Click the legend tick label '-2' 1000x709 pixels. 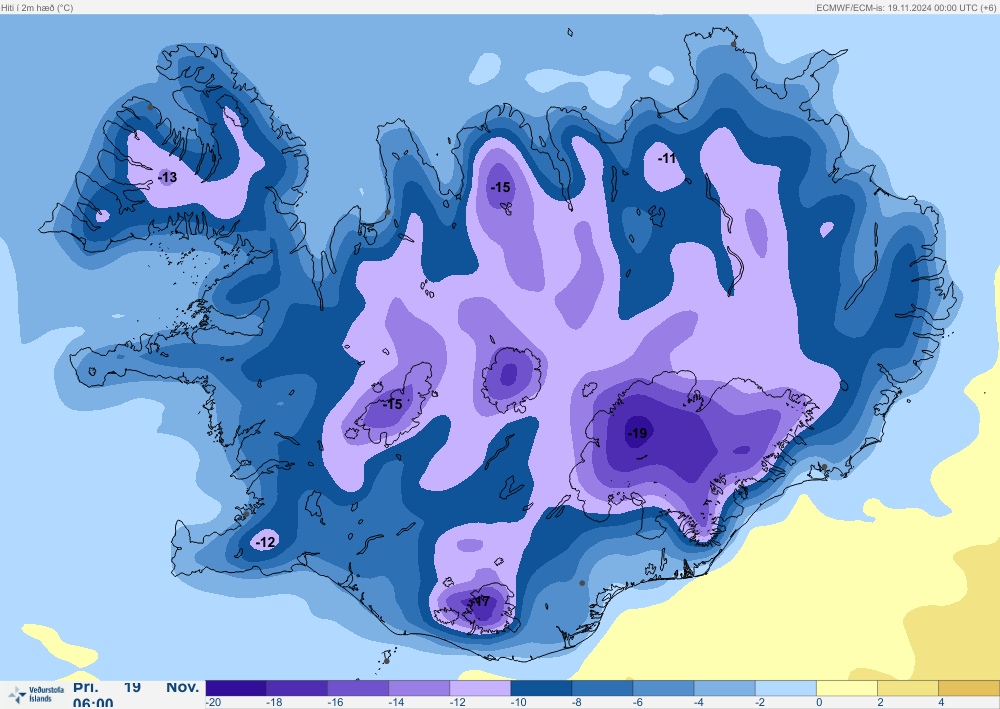click(760, 703)
